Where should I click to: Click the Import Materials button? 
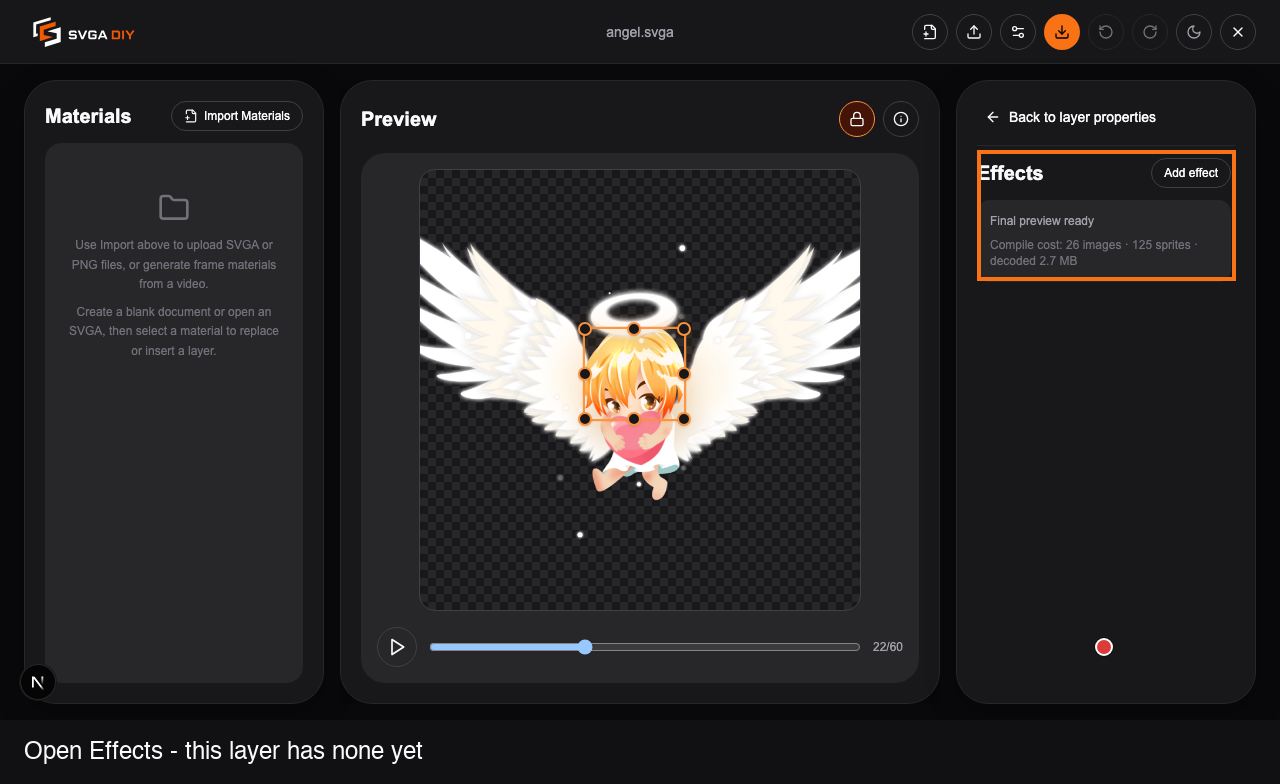[237, 116]
